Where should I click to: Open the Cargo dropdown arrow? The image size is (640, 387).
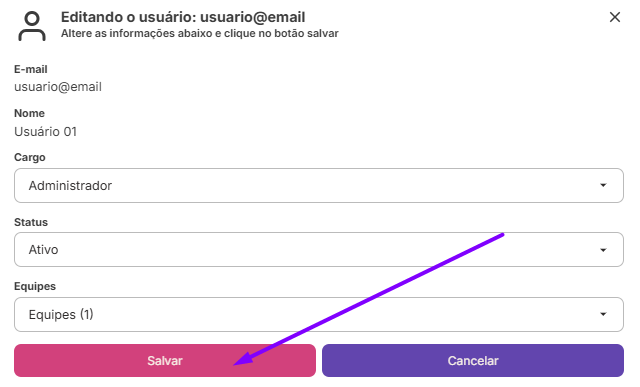(603, 185)
